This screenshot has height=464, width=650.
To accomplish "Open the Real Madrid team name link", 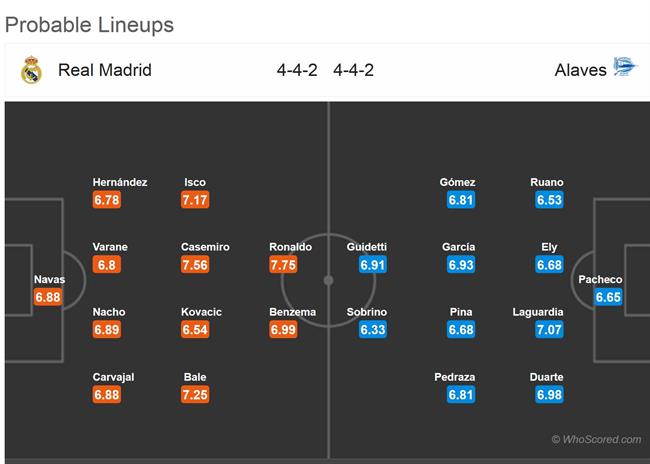I will point(105,70).
